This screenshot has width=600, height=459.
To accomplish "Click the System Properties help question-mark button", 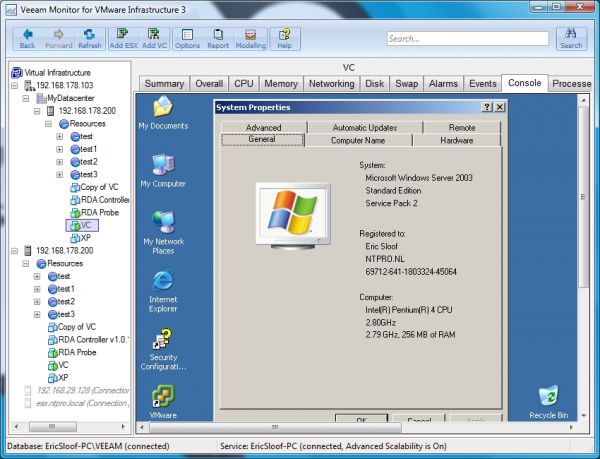I will [x=486, y=107].
